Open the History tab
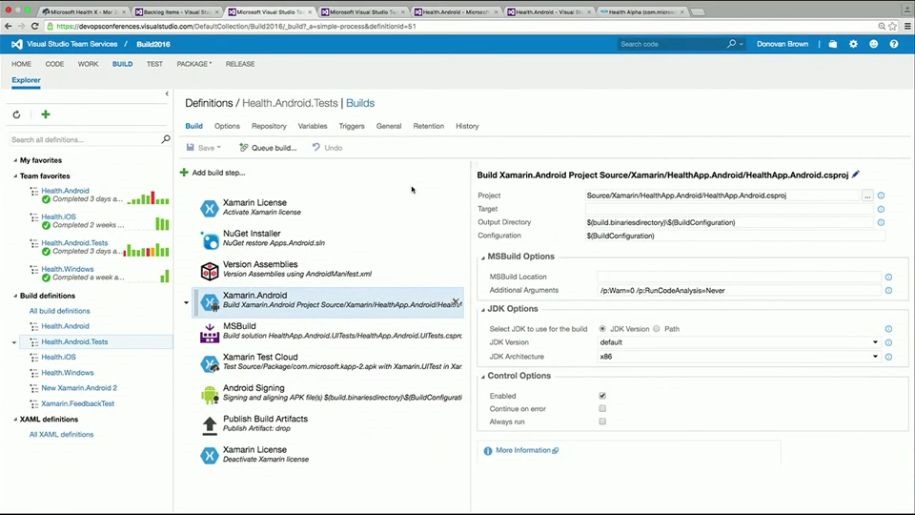The image size is (915, 515). coord(467,126)
